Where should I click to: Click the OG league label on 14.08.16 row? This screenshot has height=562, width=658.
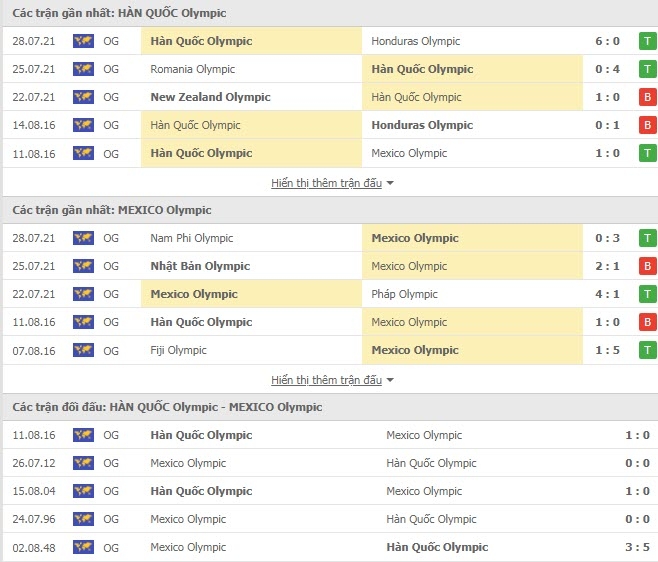point(111,125)
